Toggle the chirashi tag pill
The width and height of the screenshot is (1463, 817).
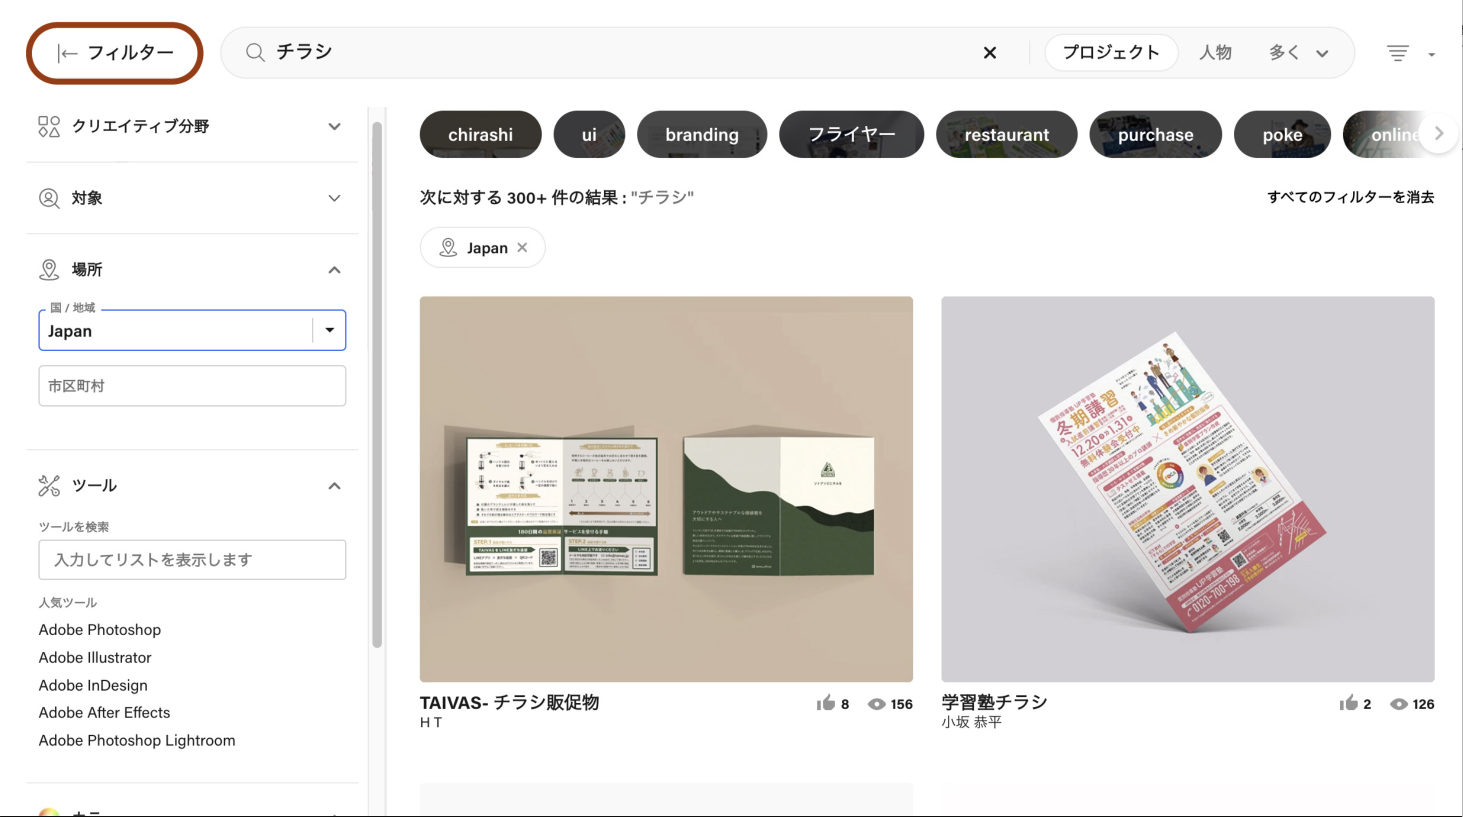click(480, 133)
